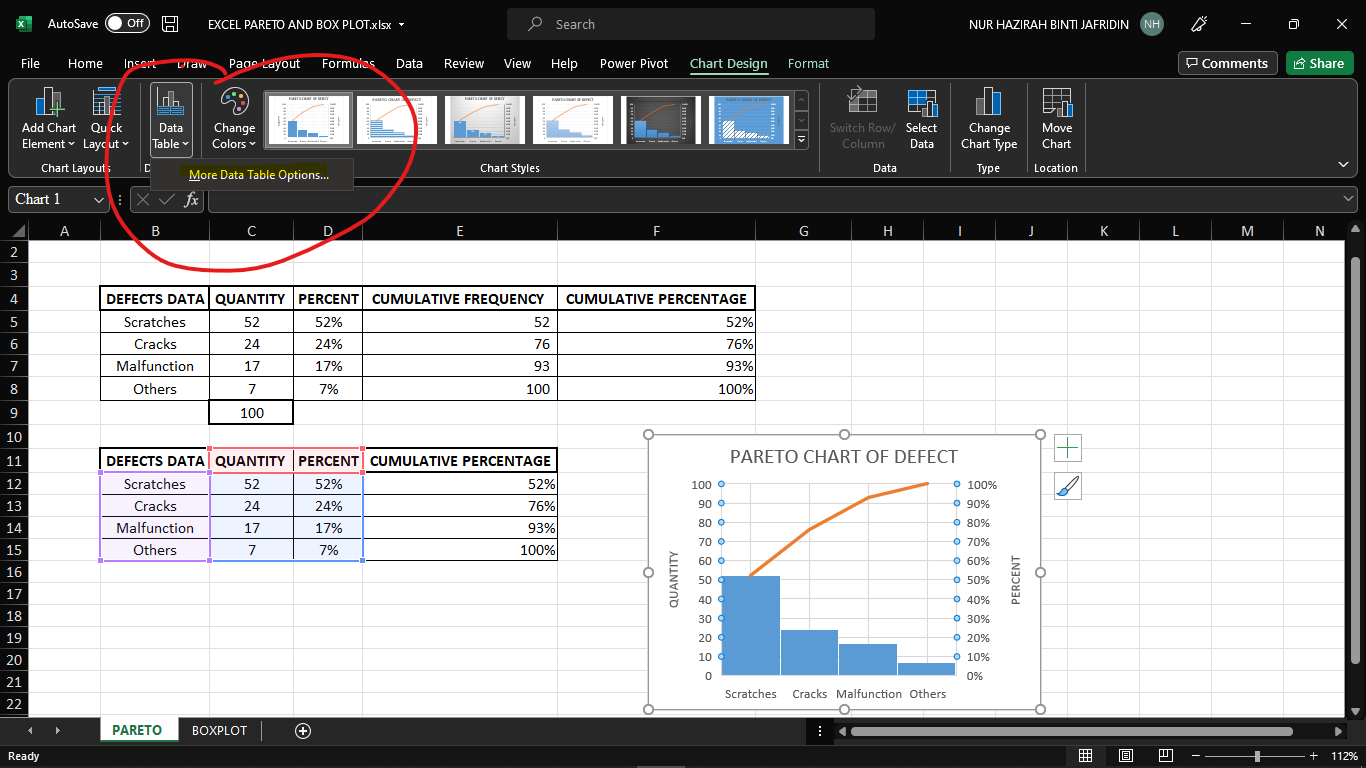
Task: Click the Chart Styles brush button
Action: 1067,487
